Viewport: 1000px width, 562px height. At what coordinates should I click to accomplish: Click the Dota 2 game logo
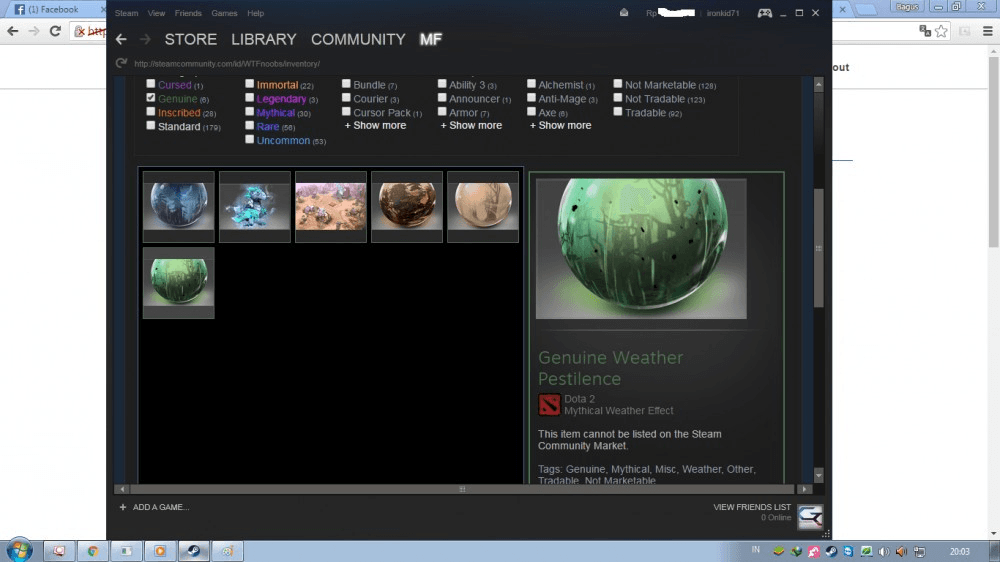549,405
